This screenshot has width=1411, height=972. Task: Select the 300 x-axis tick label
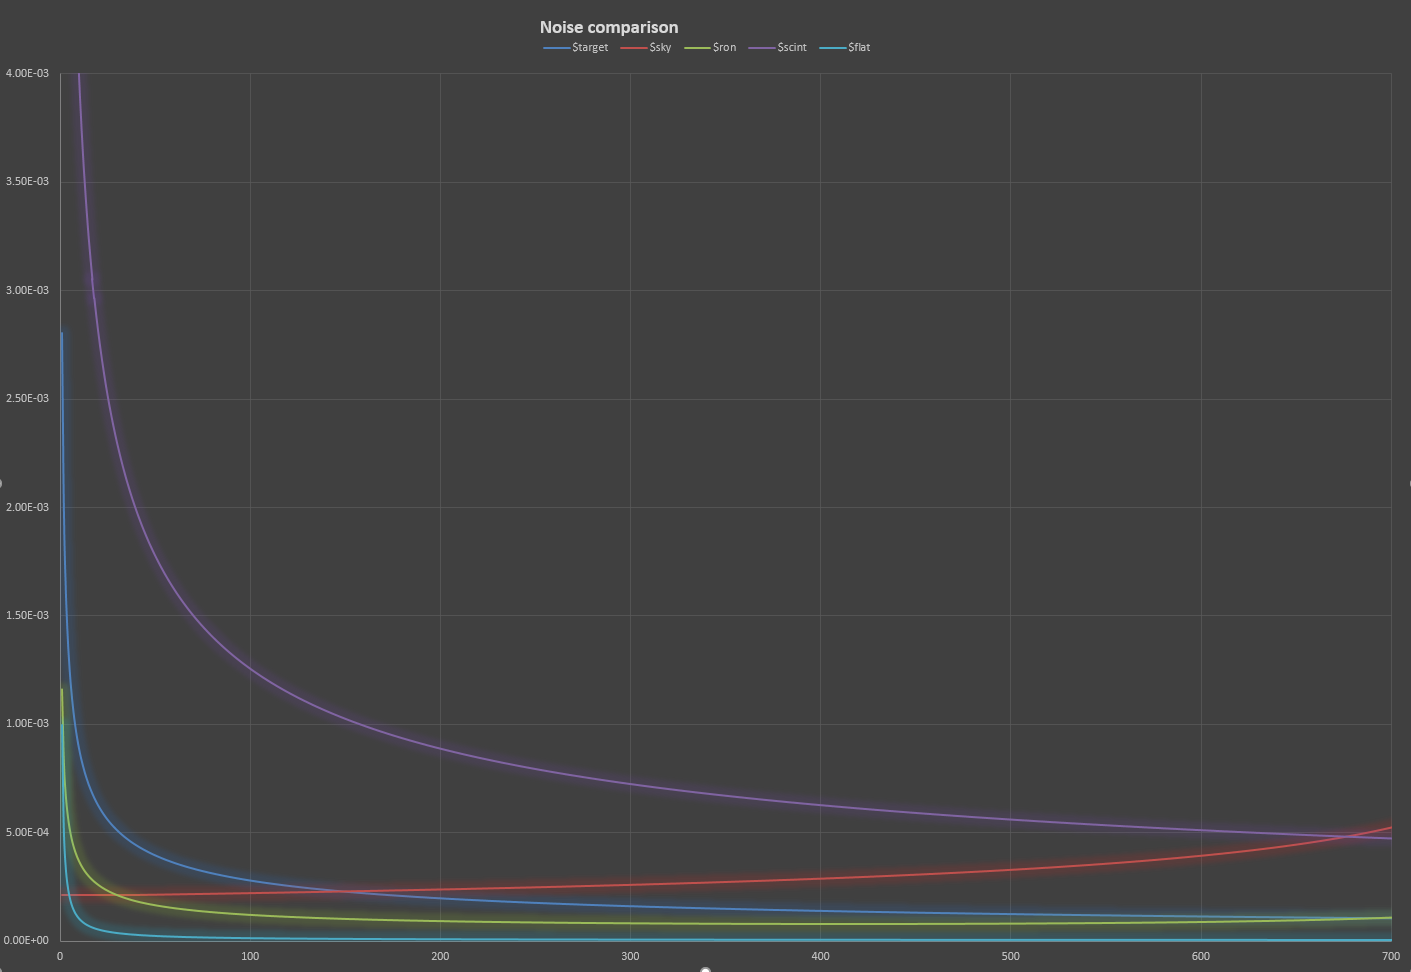[630, 956]
